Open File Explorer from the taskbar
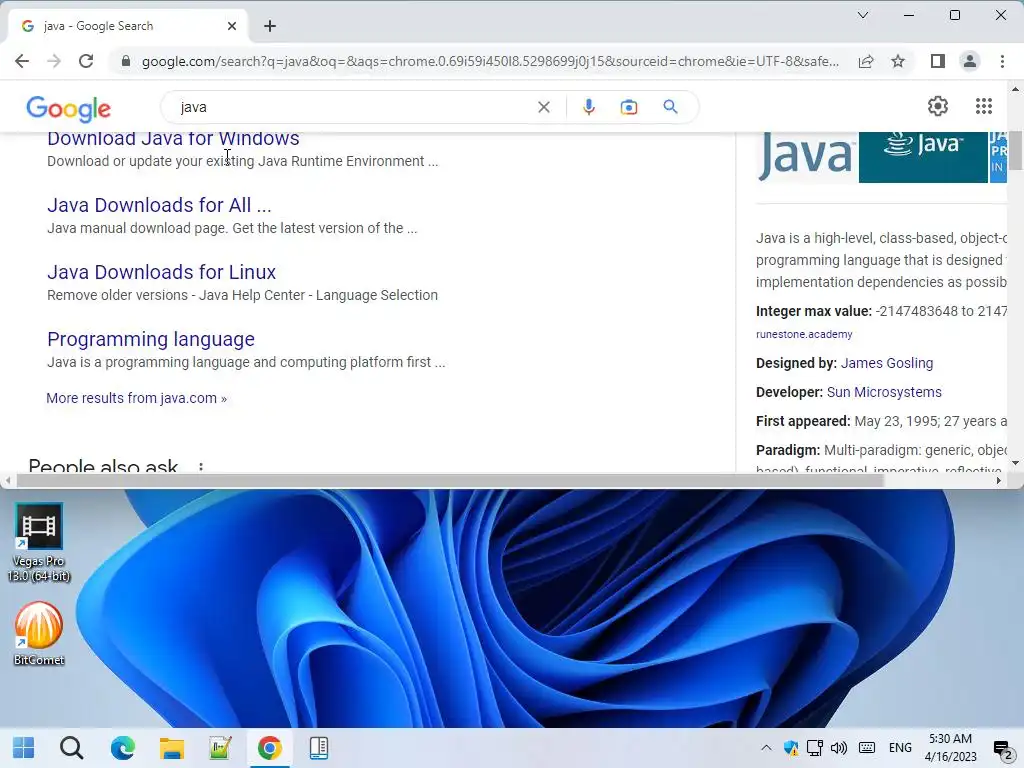This screenshot has width=1024, height=768. (x=172, y=748)
